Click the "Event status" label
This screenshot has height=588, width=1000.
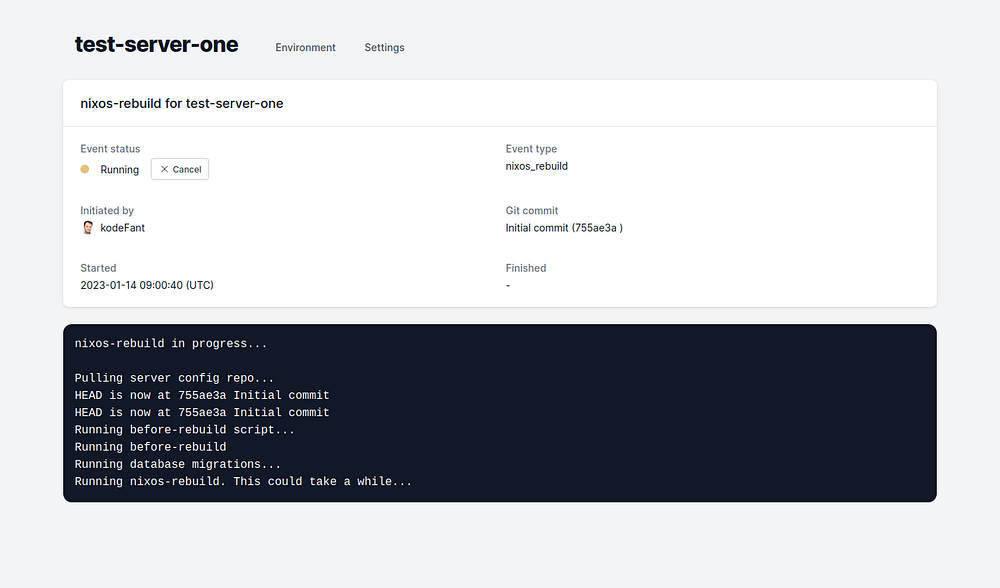(110, 149)
